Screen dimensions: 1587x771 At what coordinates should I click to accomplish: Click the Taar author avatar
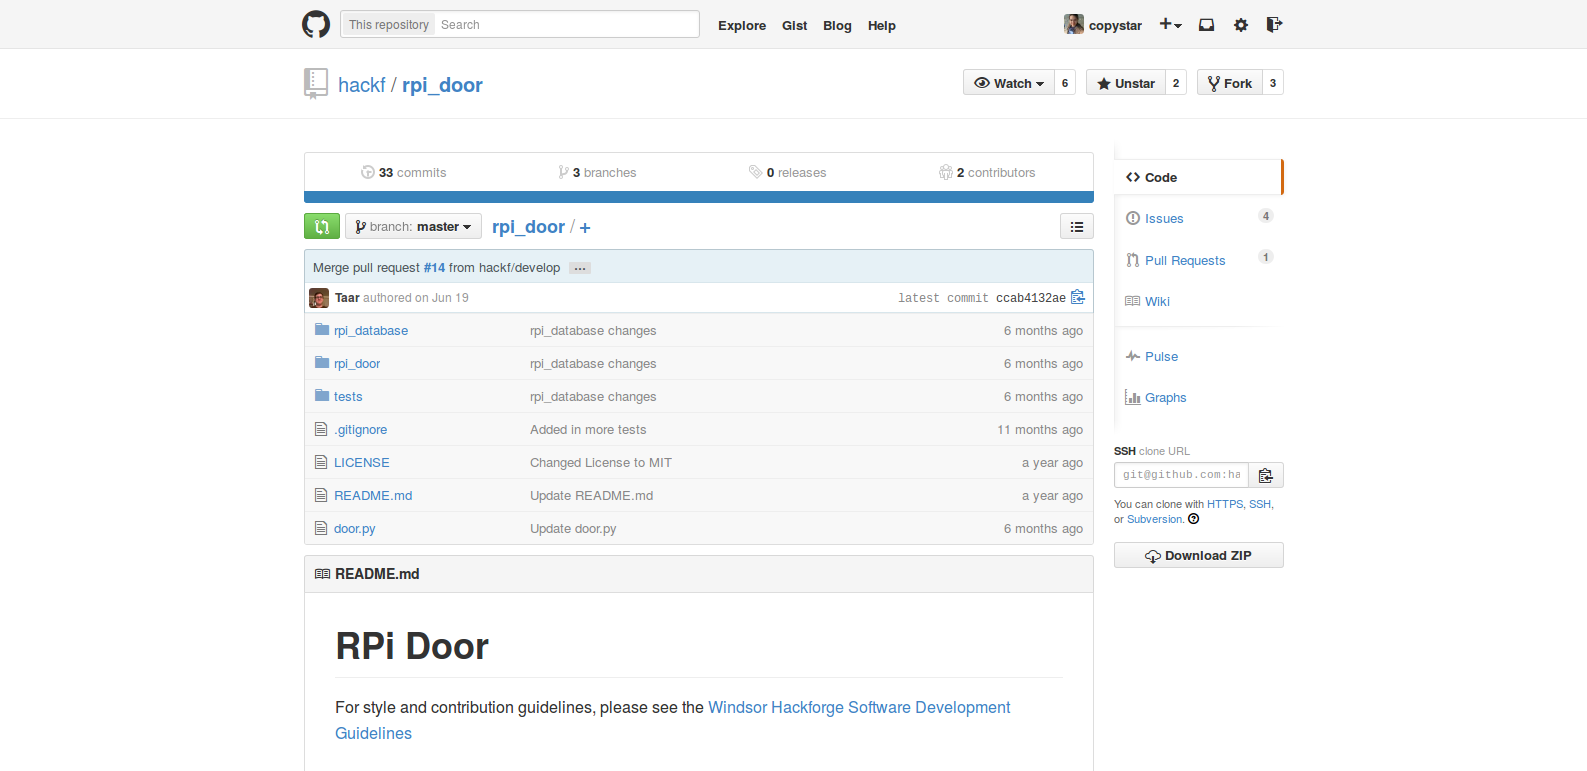pos(319,298)
